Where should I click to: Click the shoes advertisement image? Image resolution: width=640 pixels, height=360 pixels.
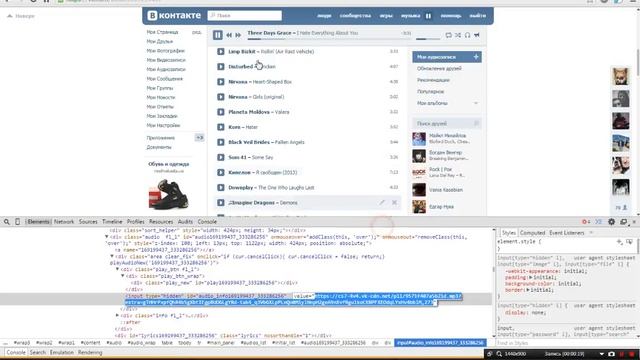coord(168,194)
